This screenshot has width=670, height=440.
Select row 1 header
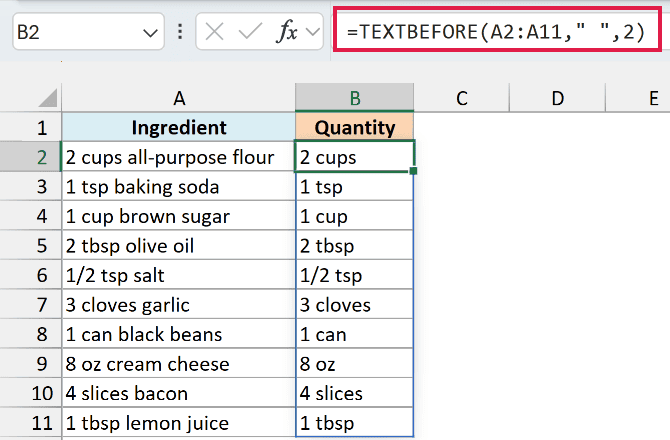(x=31, y=127)
